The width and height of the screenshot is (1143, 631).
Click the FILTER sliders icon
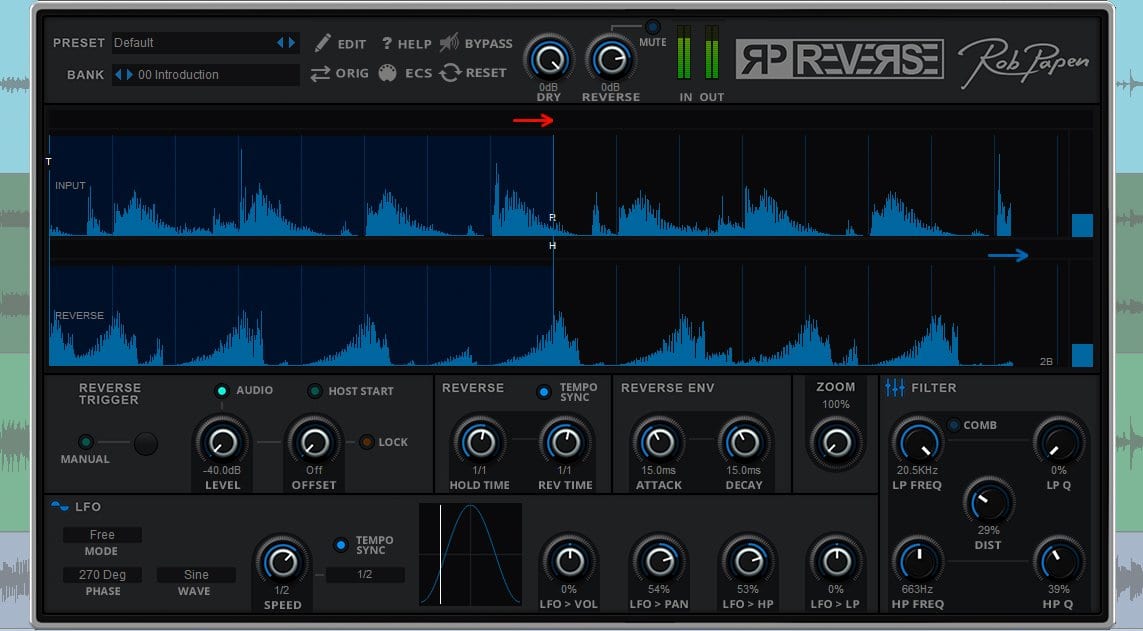click(894, 388)
